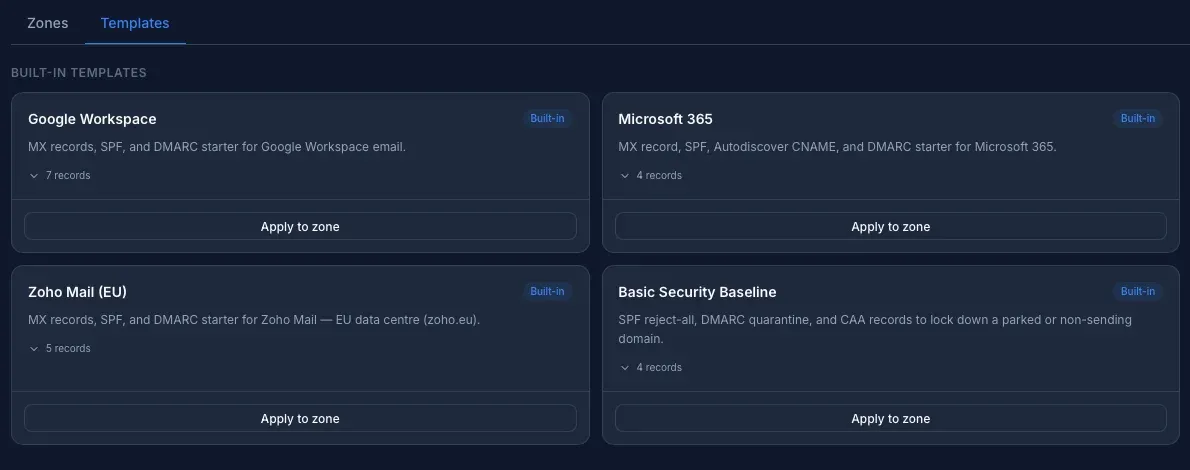Expand the 4 records list for Microsoft 365
This screenshot has height=470, width=1190.
tap(650, 175)
